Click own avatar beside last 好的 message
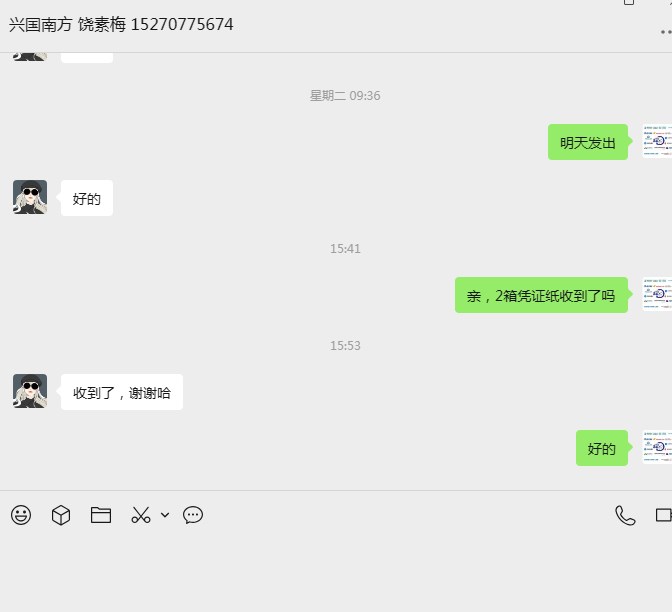Screen dimensions: 672x612 [657, 447]
